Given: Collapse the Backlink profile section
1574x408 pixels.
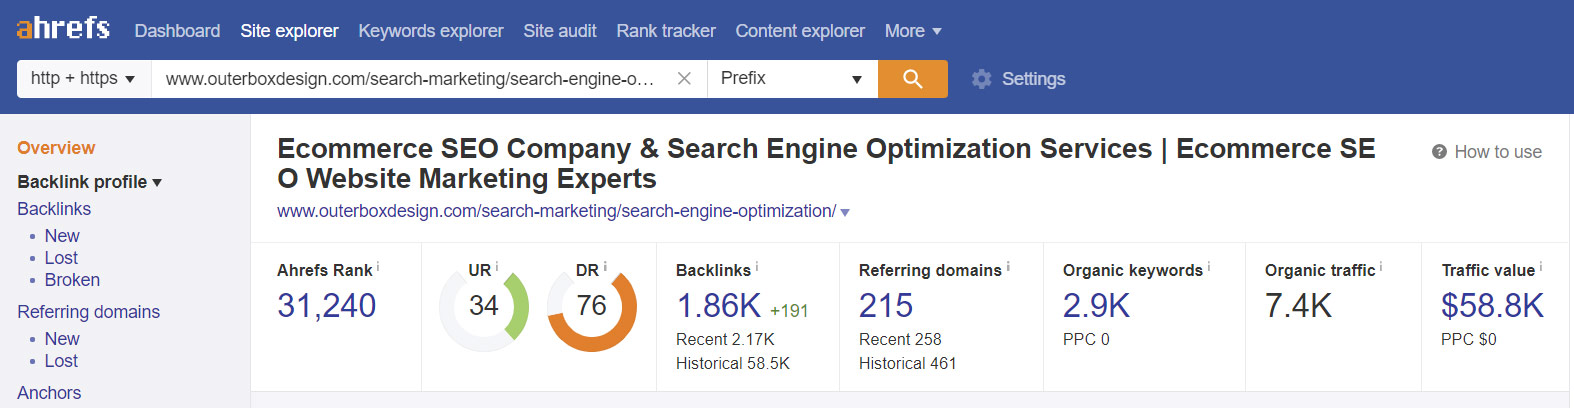Looking at the screenshot, I should pyautogui.click(x=89, y=182).
